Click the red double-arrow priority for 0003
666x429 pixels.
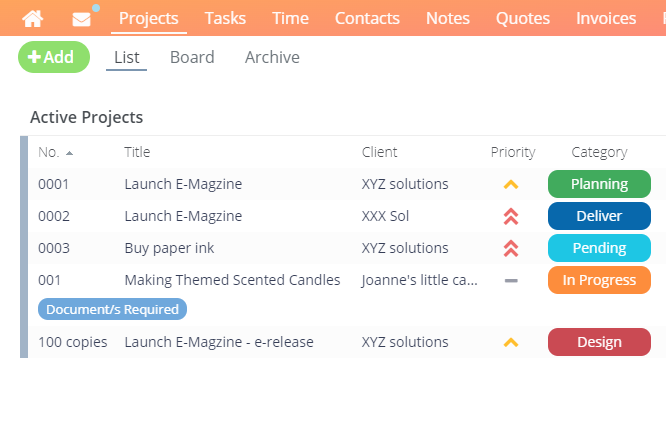(511, 248)
